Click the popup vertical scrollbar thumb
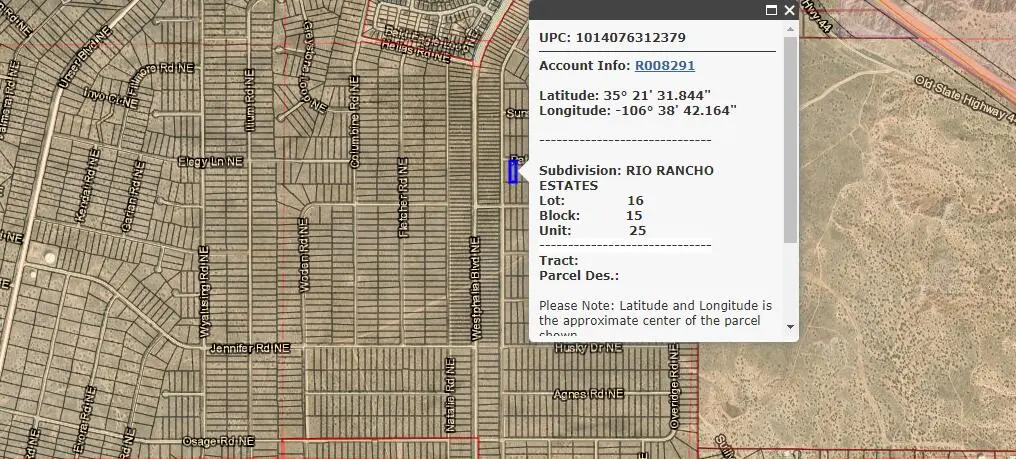 [790, 140]
